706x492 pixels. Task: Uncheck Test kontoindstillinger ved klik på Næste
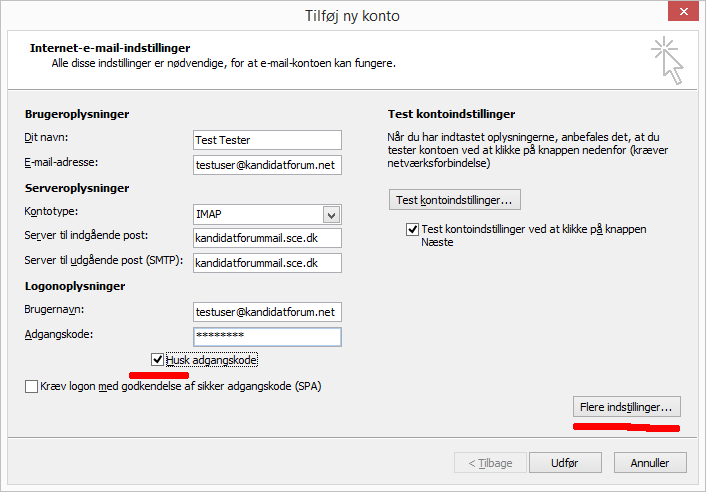click(413, 230)
